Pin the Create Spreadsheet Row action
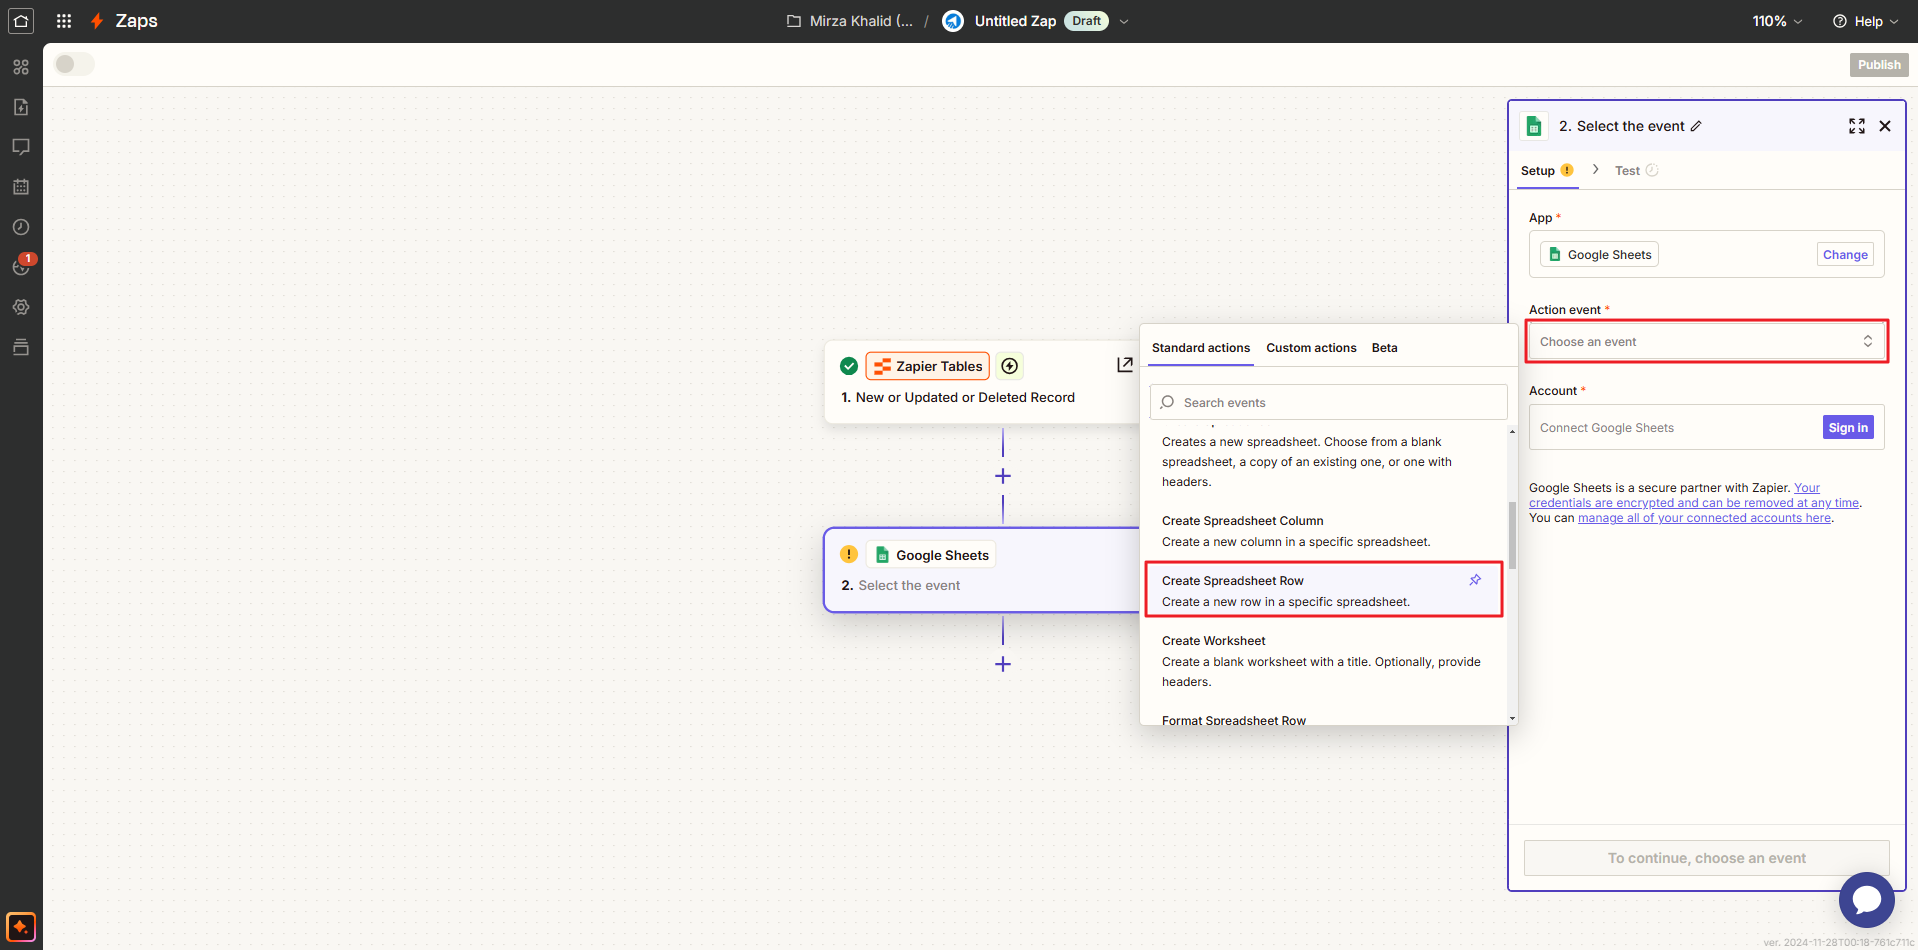The height and width of the screenshot is (950, 1918). coord(1475,580)
